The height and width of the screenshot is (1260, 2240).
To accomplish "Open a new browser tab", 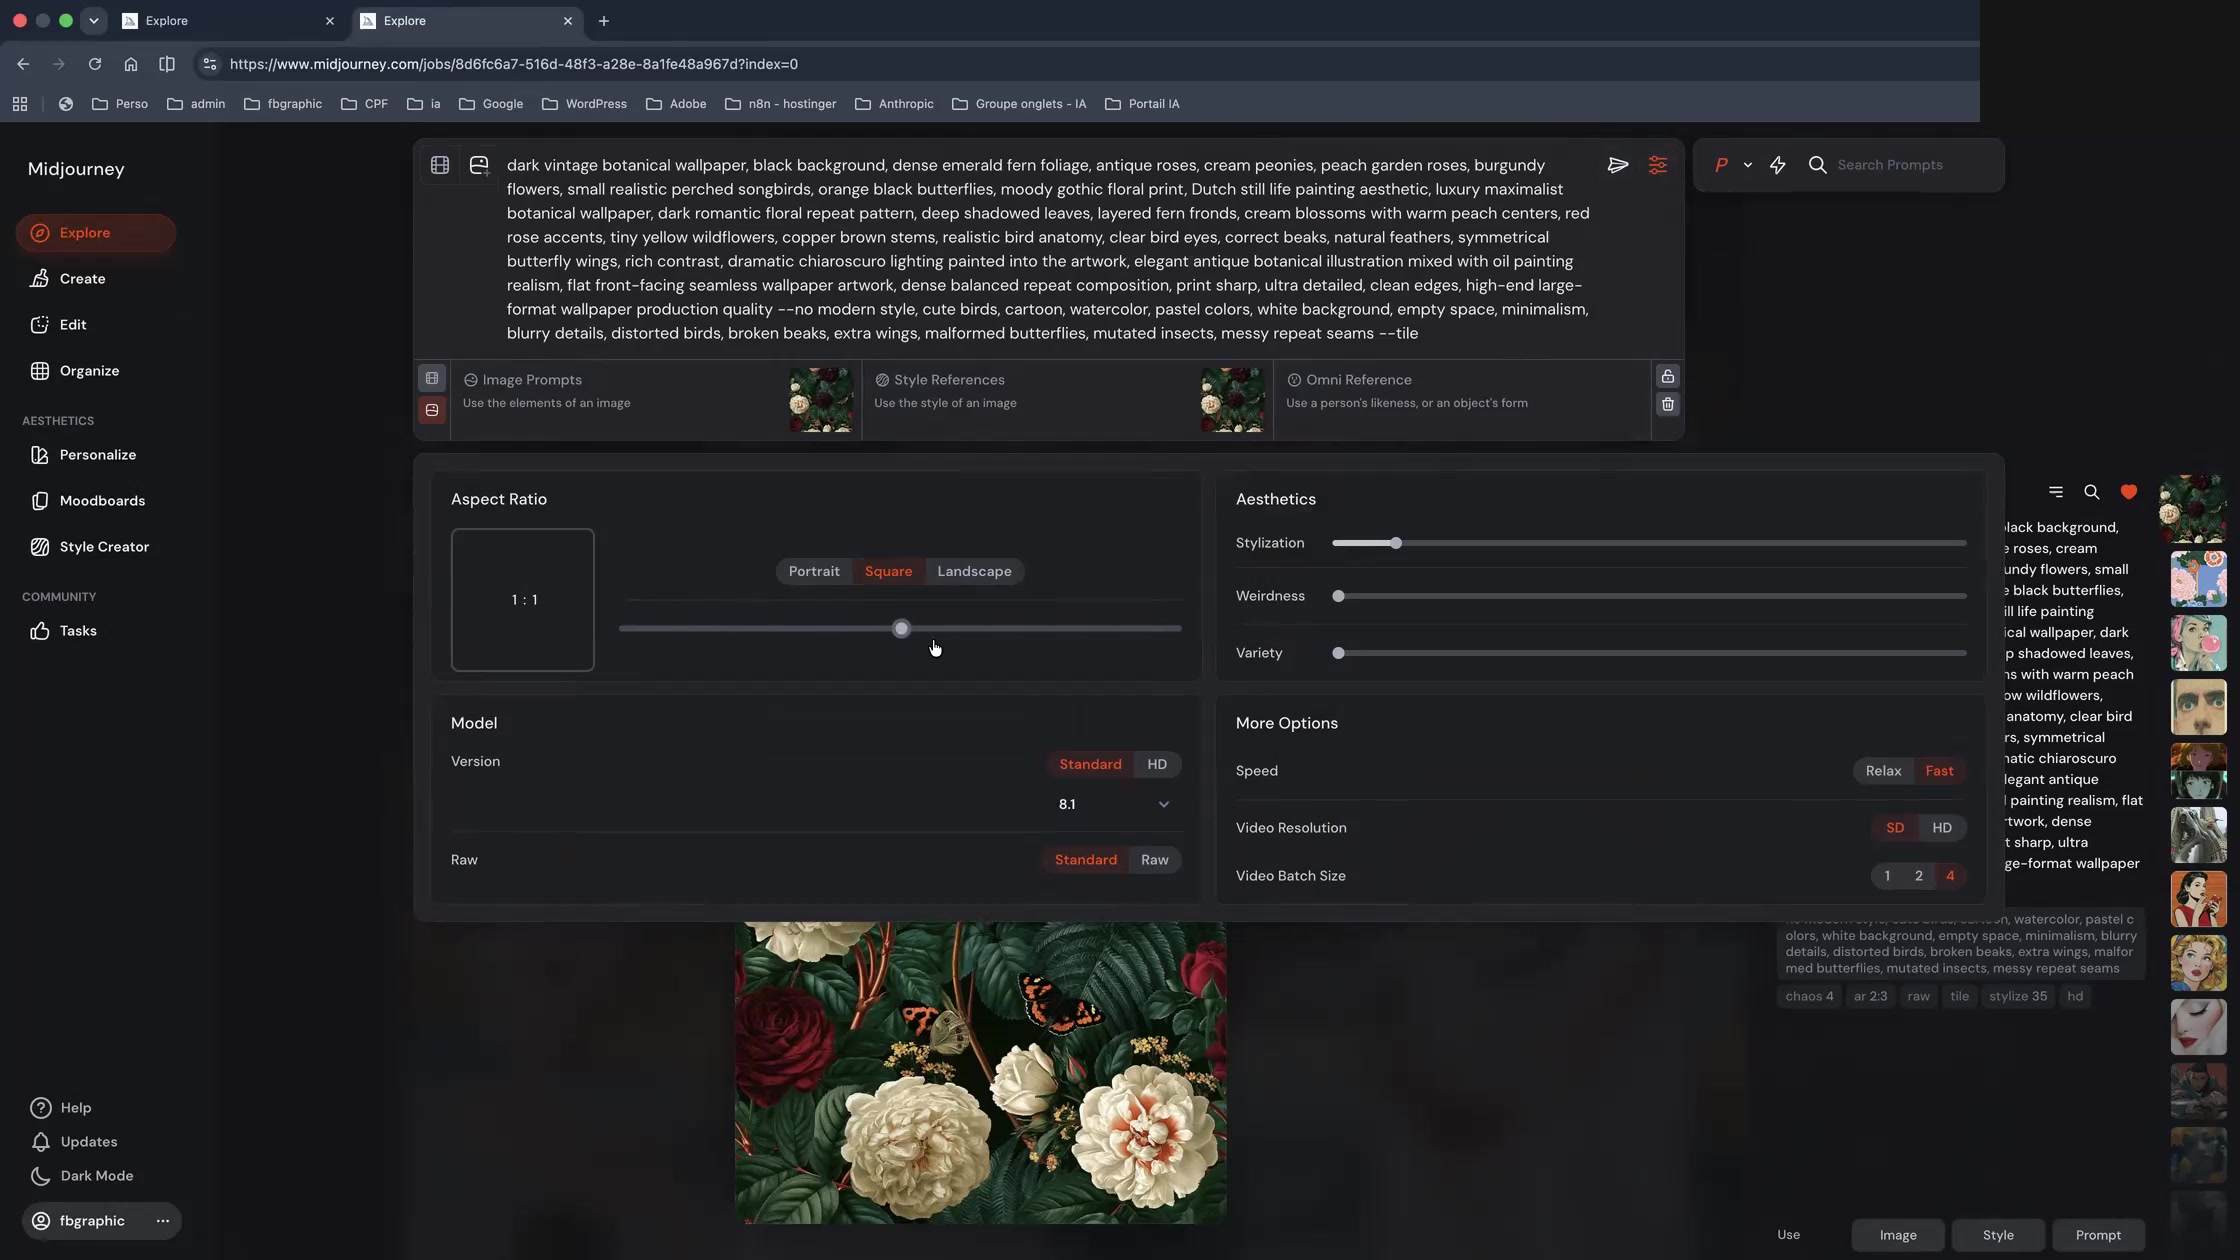I will (x=603, y=21).
